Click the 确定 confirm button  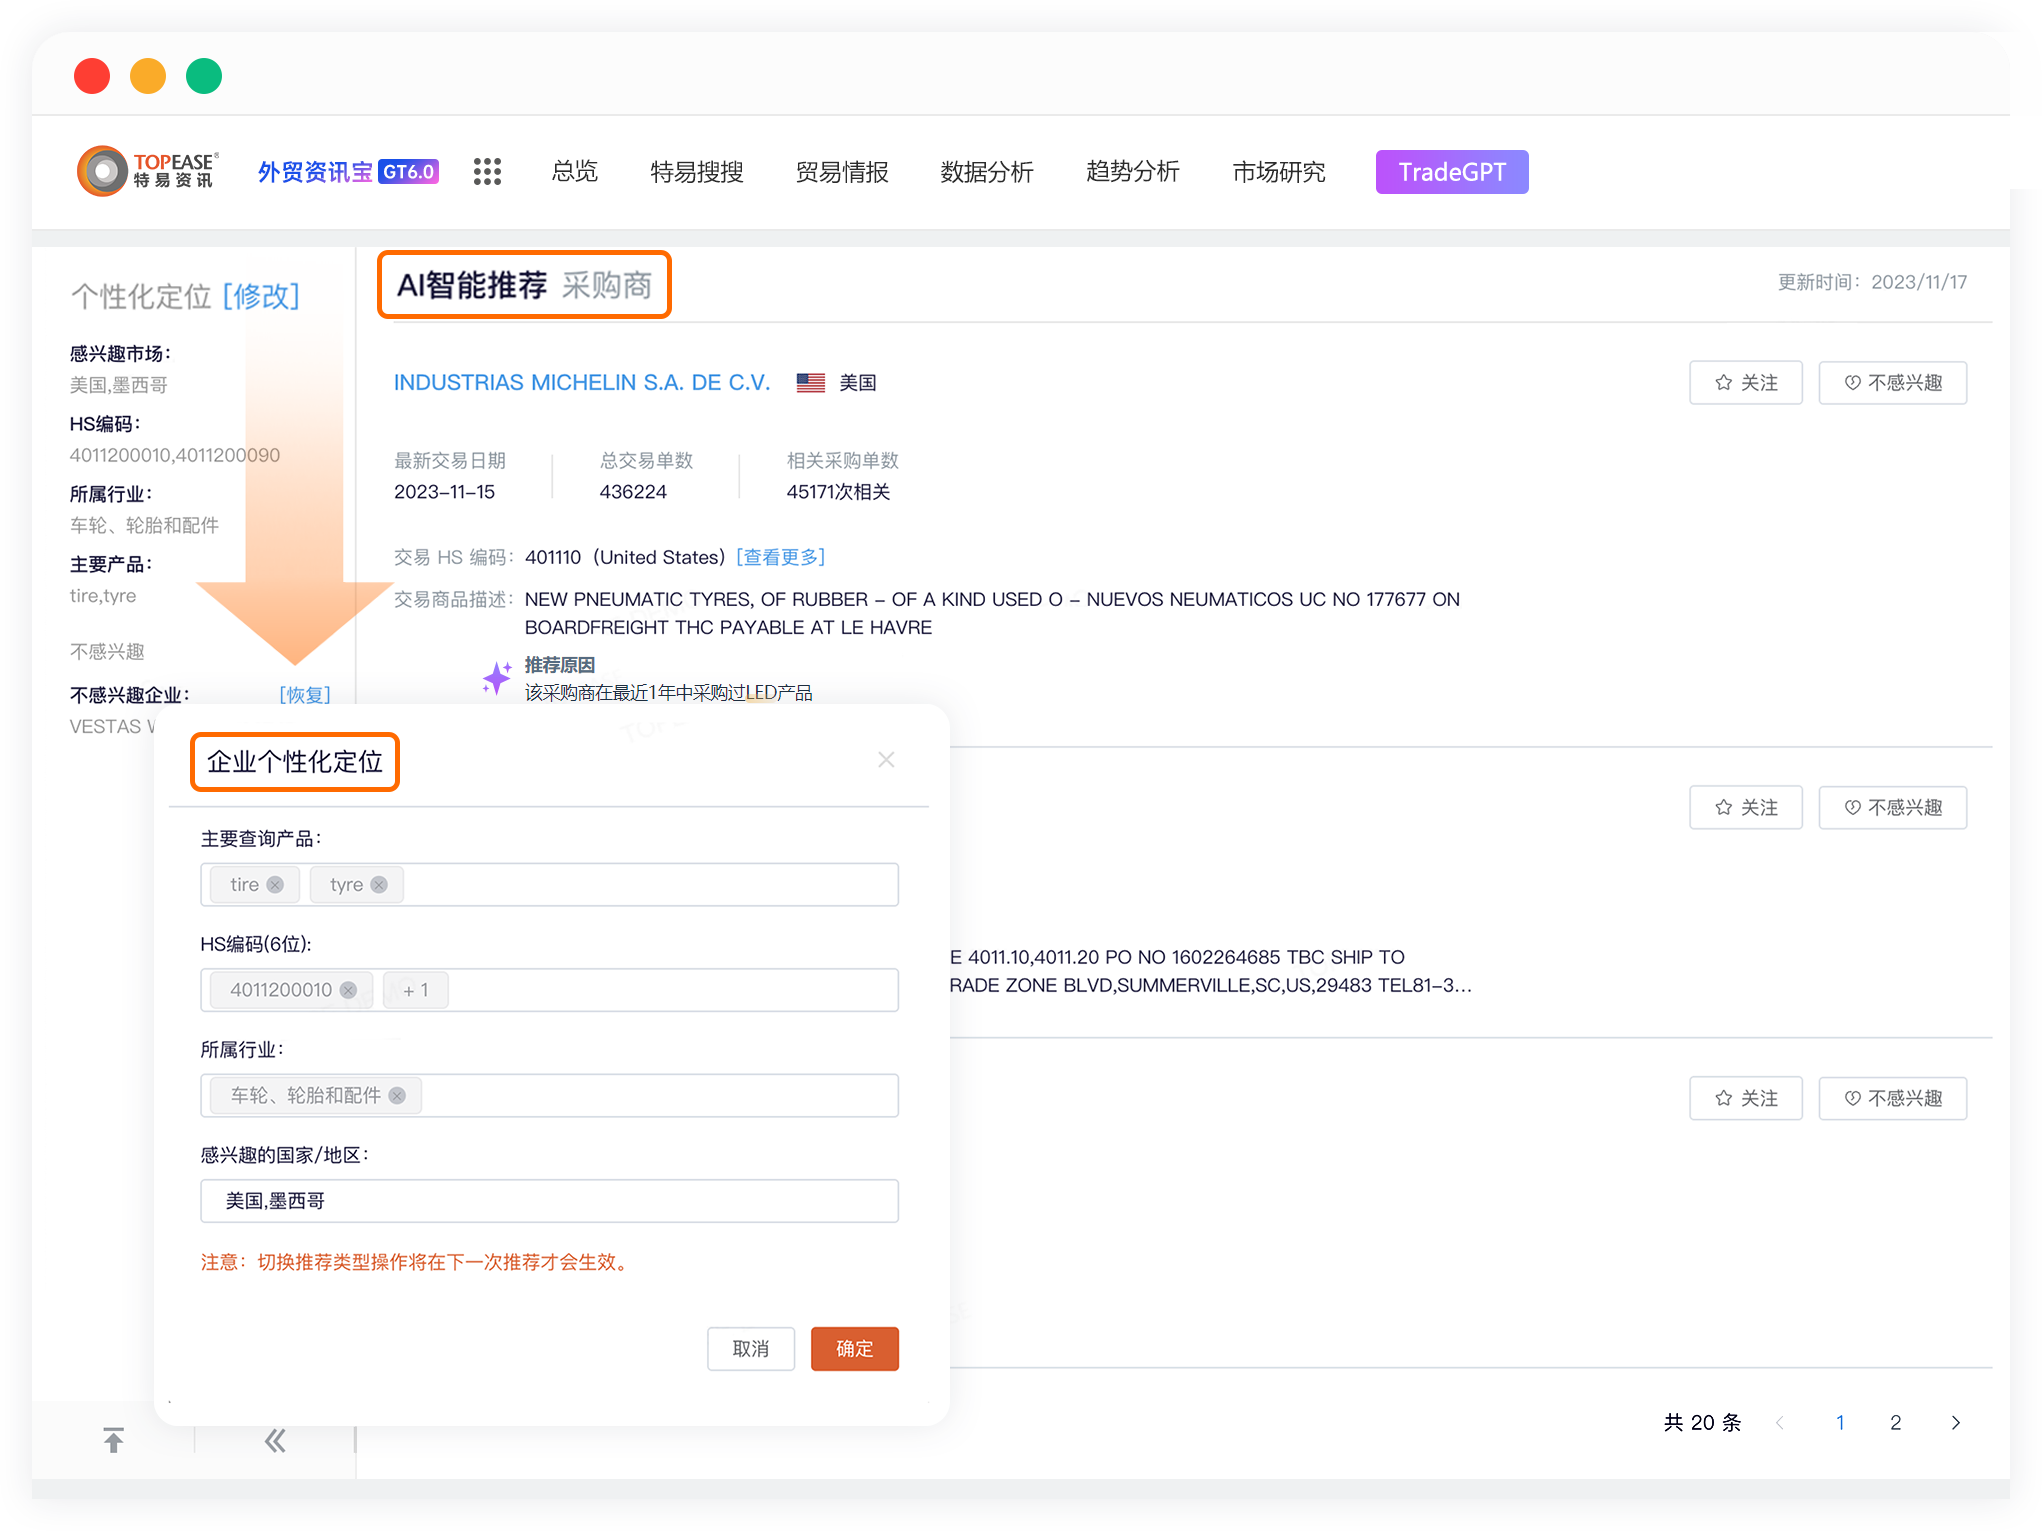tap(854, 1349)
